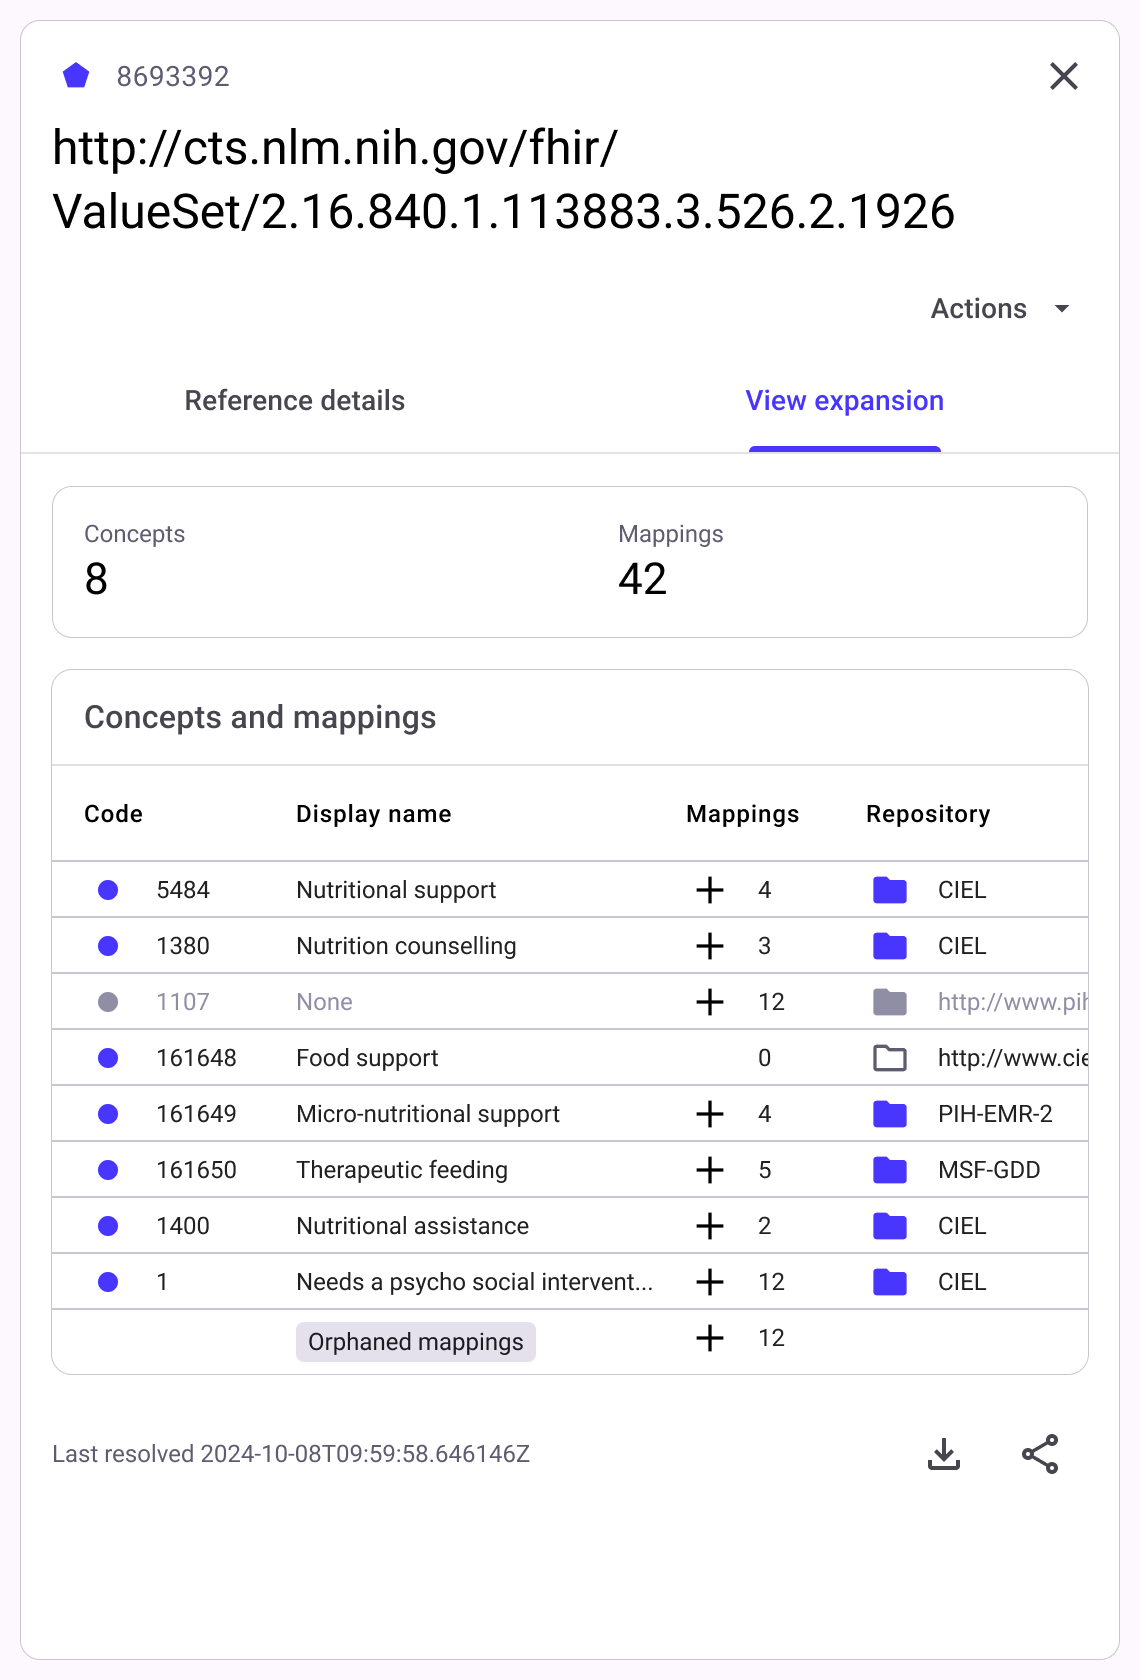The image size is (1140, 1680).
Task: Expand mappings for Nutrition counselling
Action: pos(710,946)
